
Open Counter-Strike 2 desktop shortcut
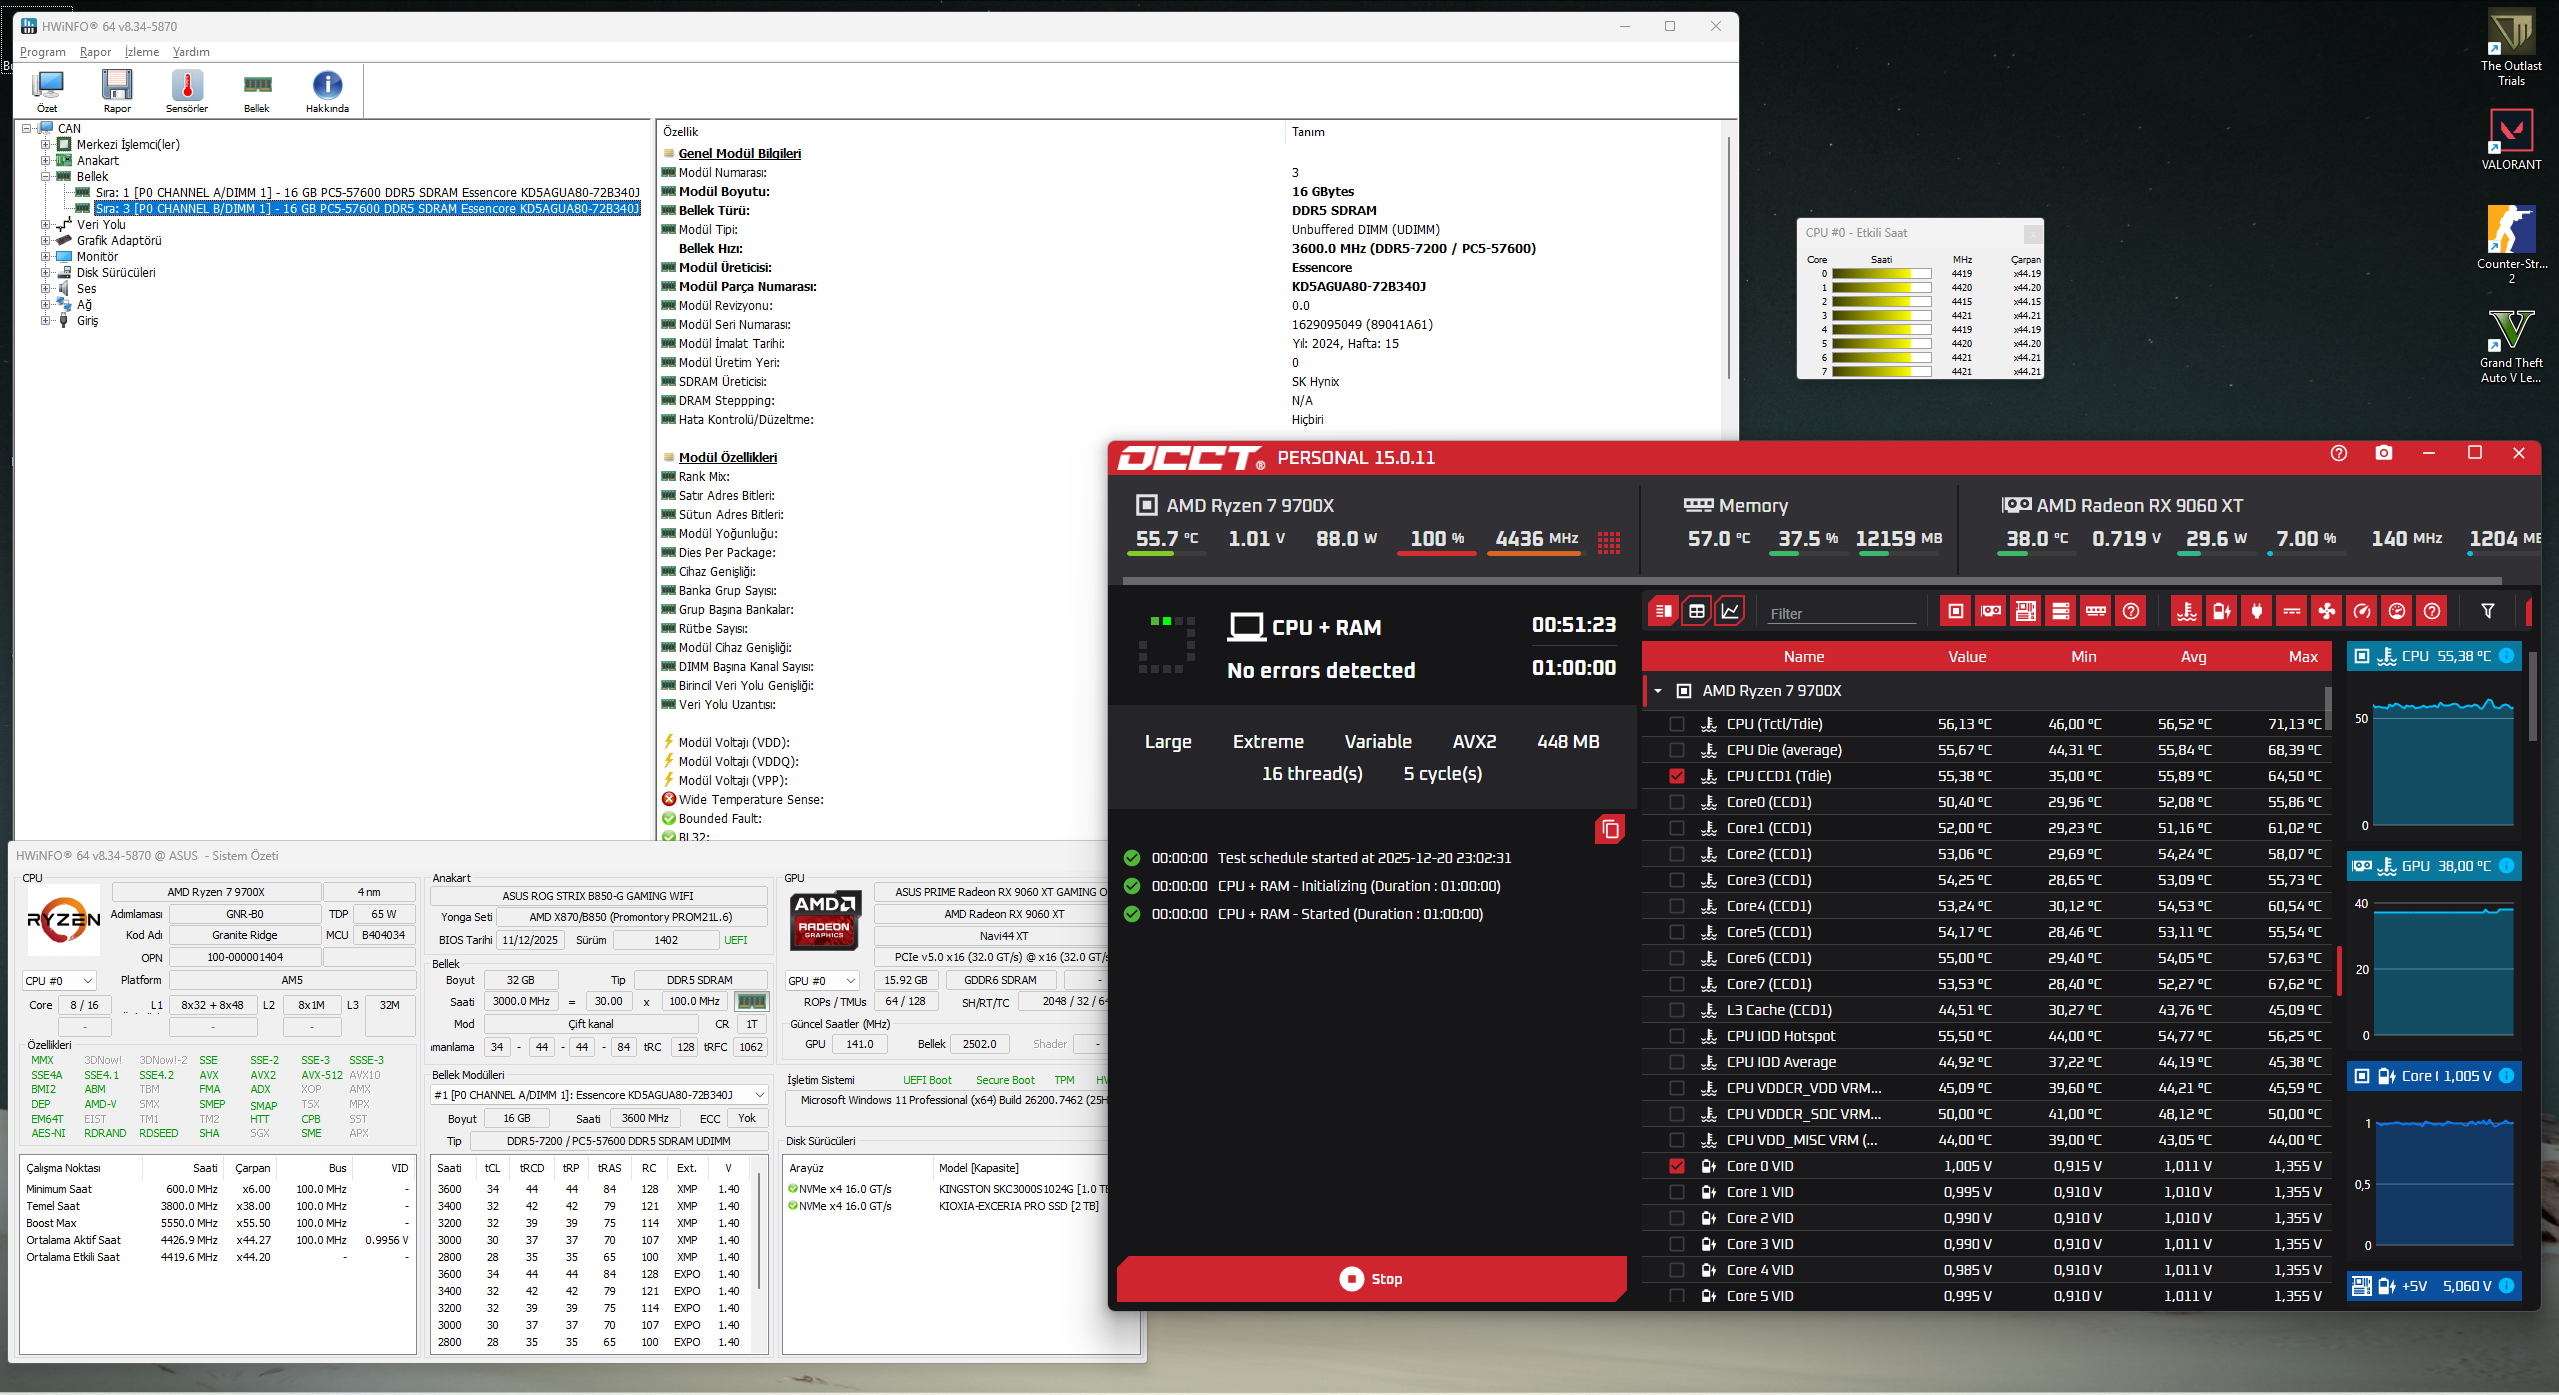(2511, 246)
